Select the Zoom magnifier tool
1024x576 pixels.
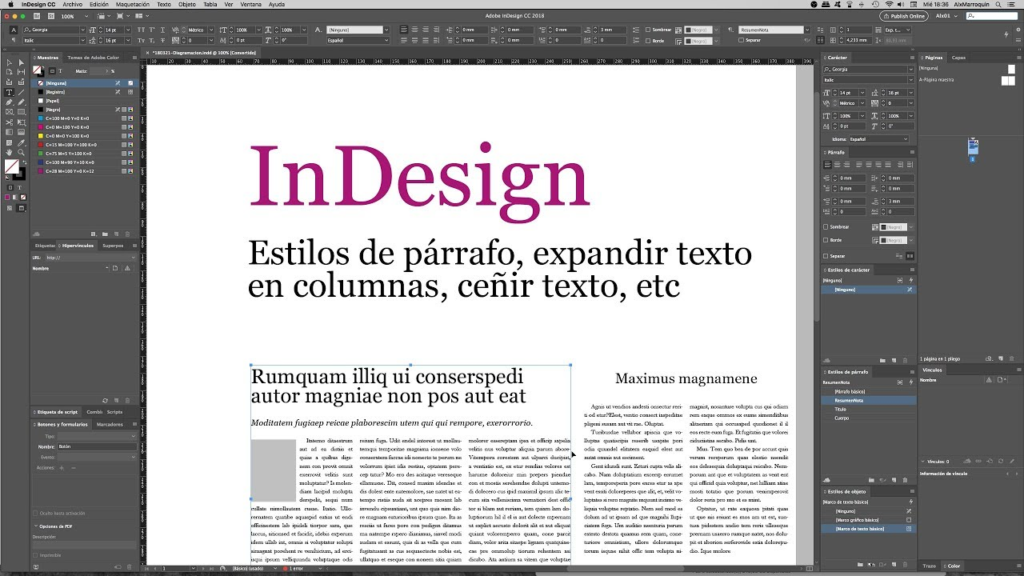click(x=20, y=151)
